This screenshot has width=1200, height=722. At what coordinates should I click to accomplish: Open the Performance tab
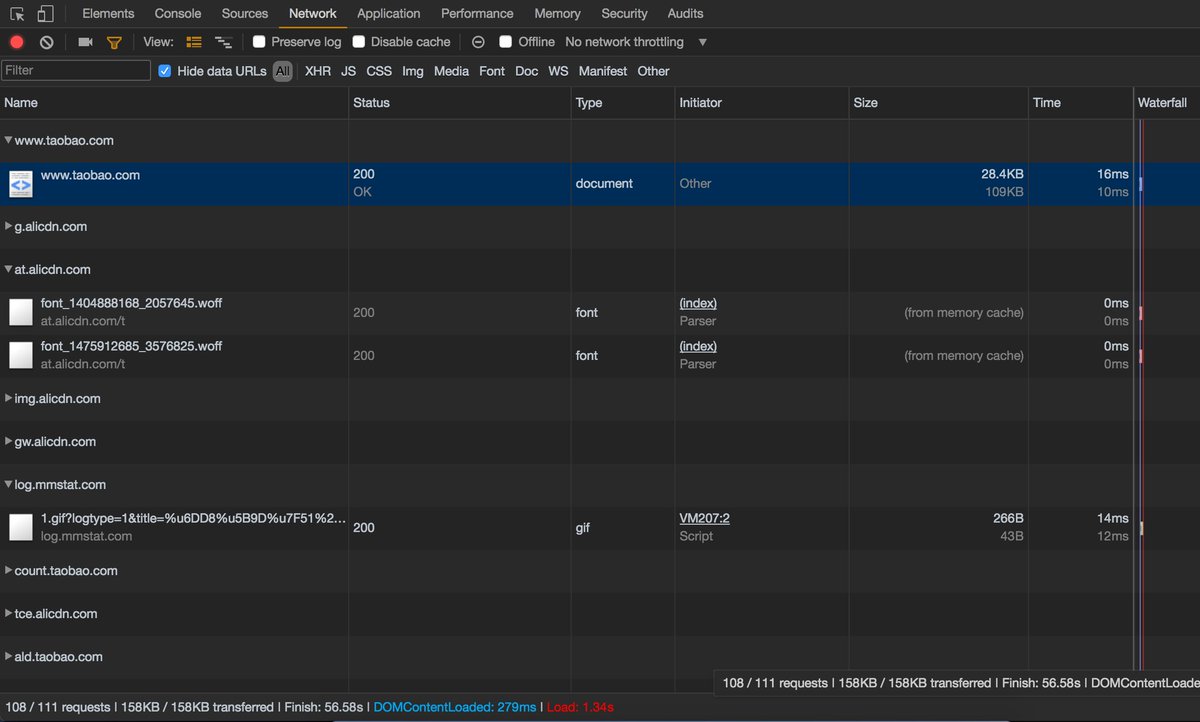click(x=477, y=14)
